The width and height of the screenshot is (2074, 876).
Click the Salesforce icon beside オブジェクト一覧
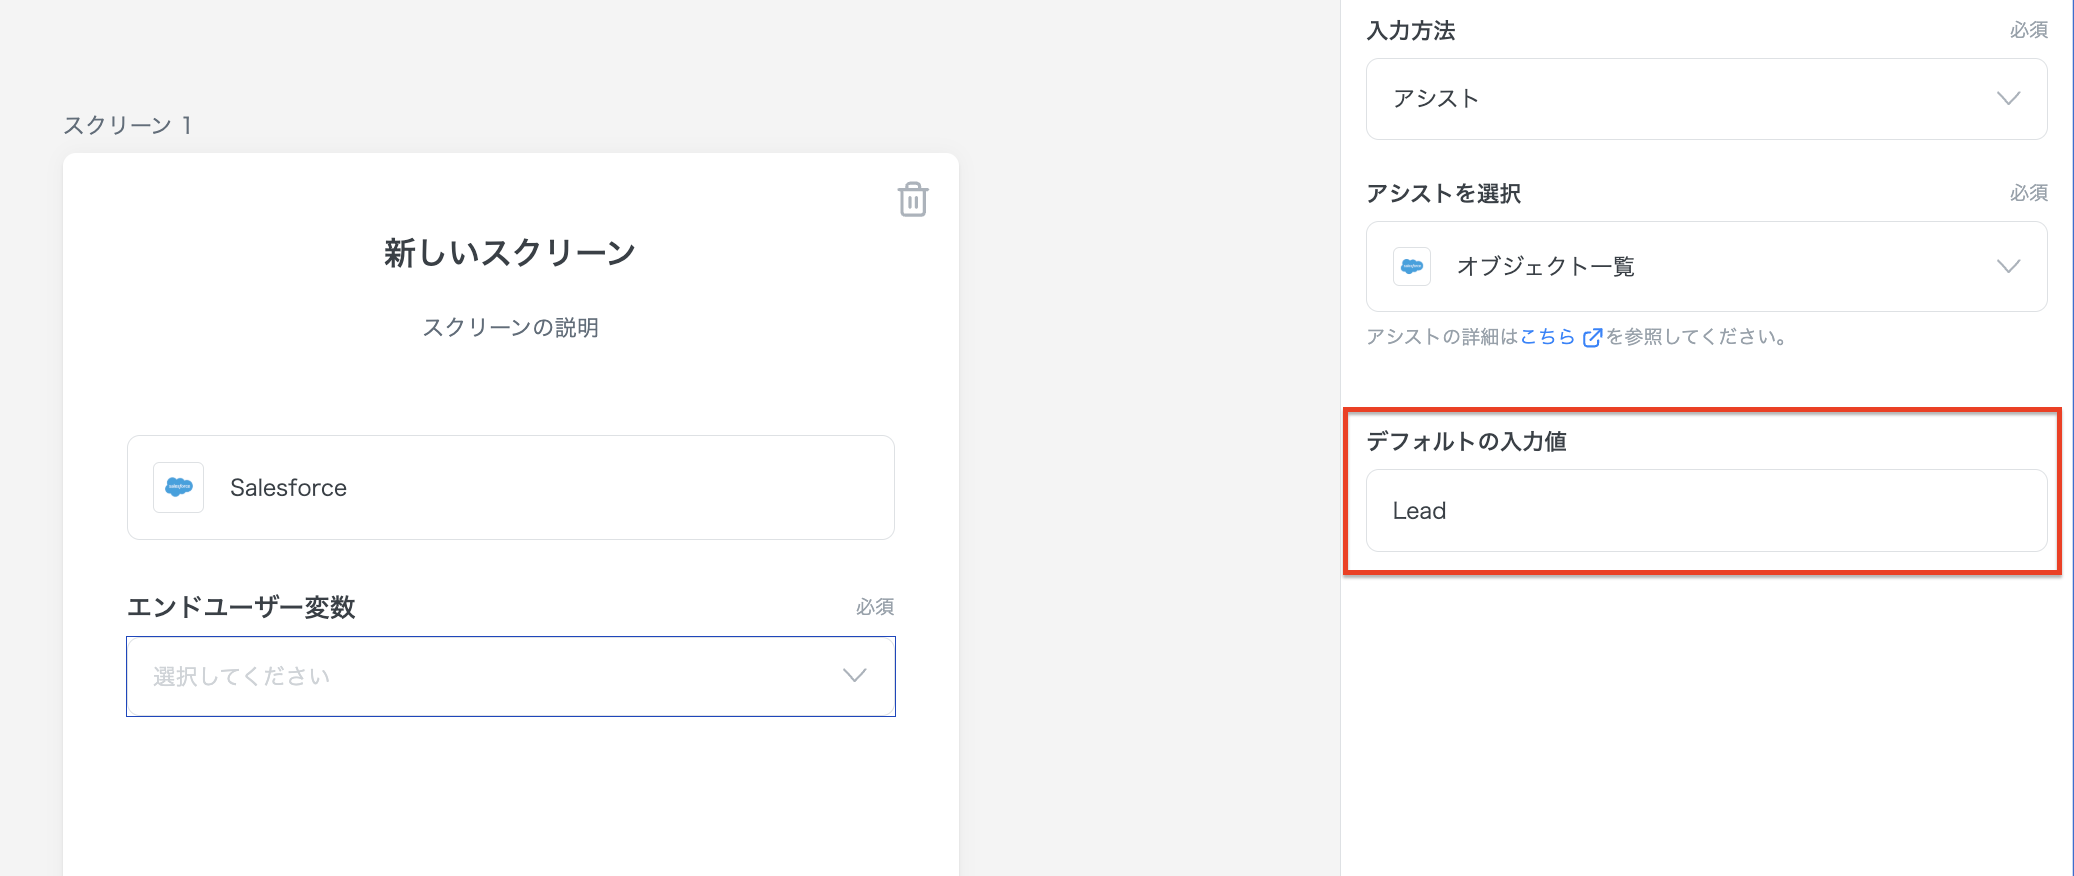(x=1411, y=266)
